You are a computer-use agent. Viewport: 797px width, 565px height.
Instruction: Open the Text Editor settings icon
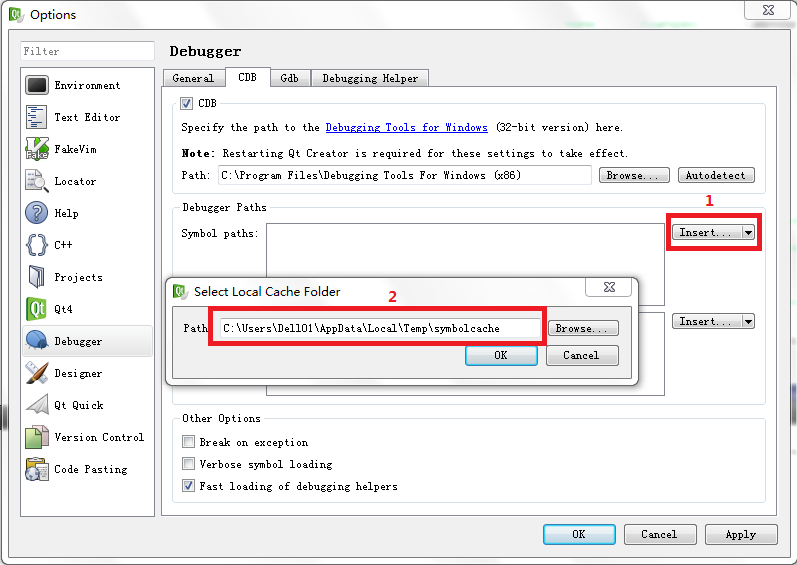pyautogui.click(x=37, y=118)
